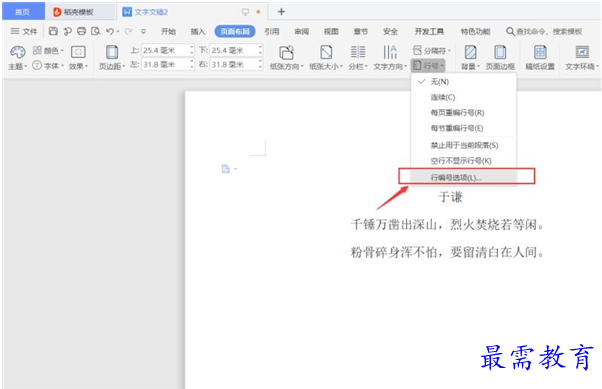602x389 pixels.
Task: Open the 文字环绕 text wrap dropdown
Action: coord(582,58)
